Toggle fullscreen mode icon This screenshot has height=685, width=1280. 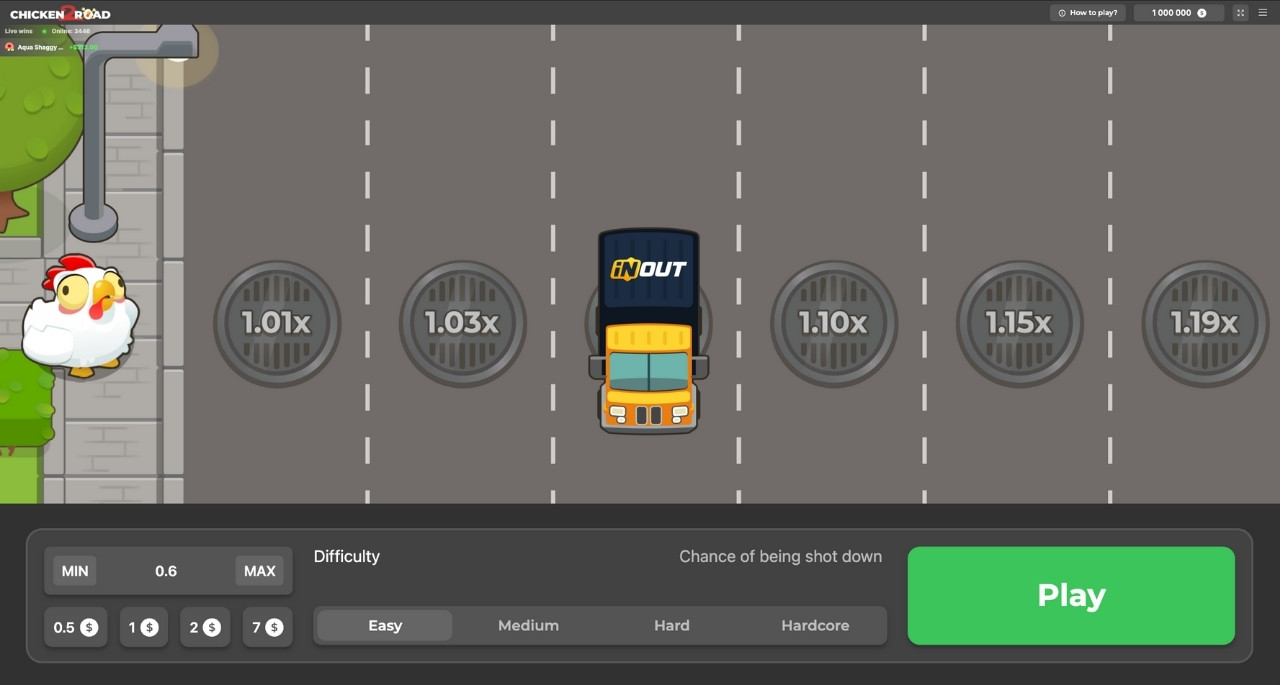[x=1240, y=13]
